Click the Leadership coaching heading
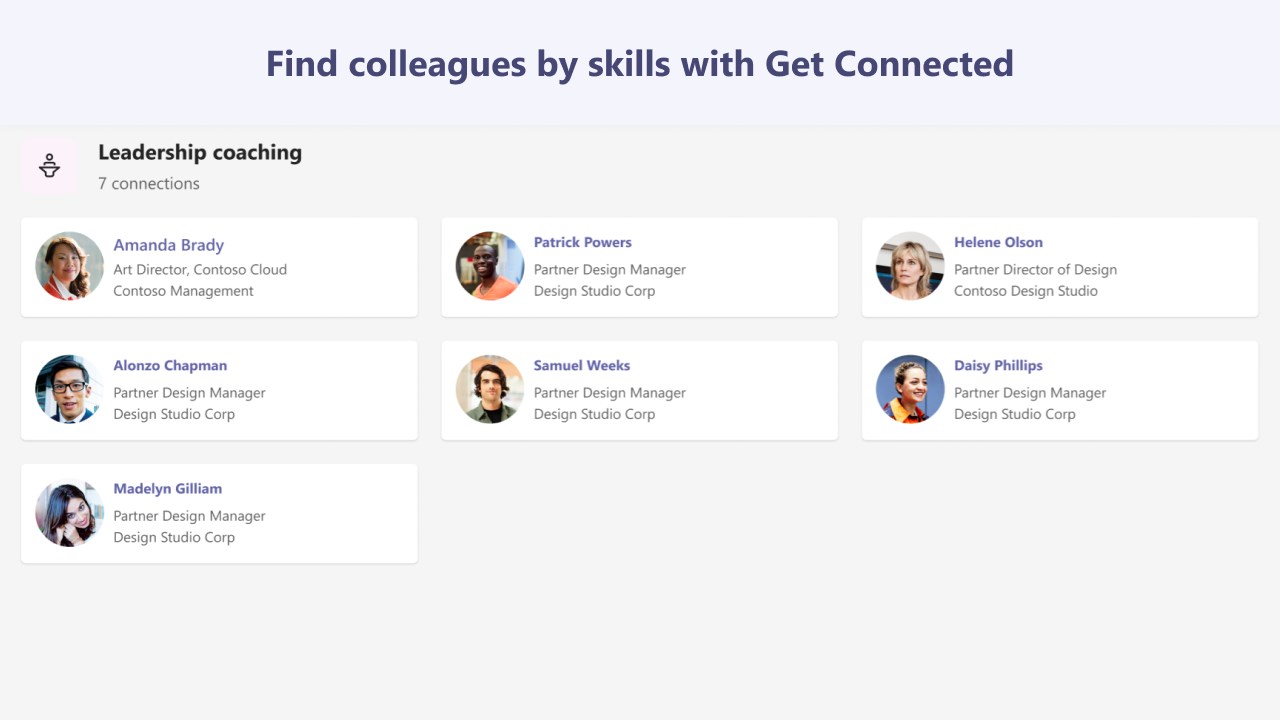 (x=200, y=153)
